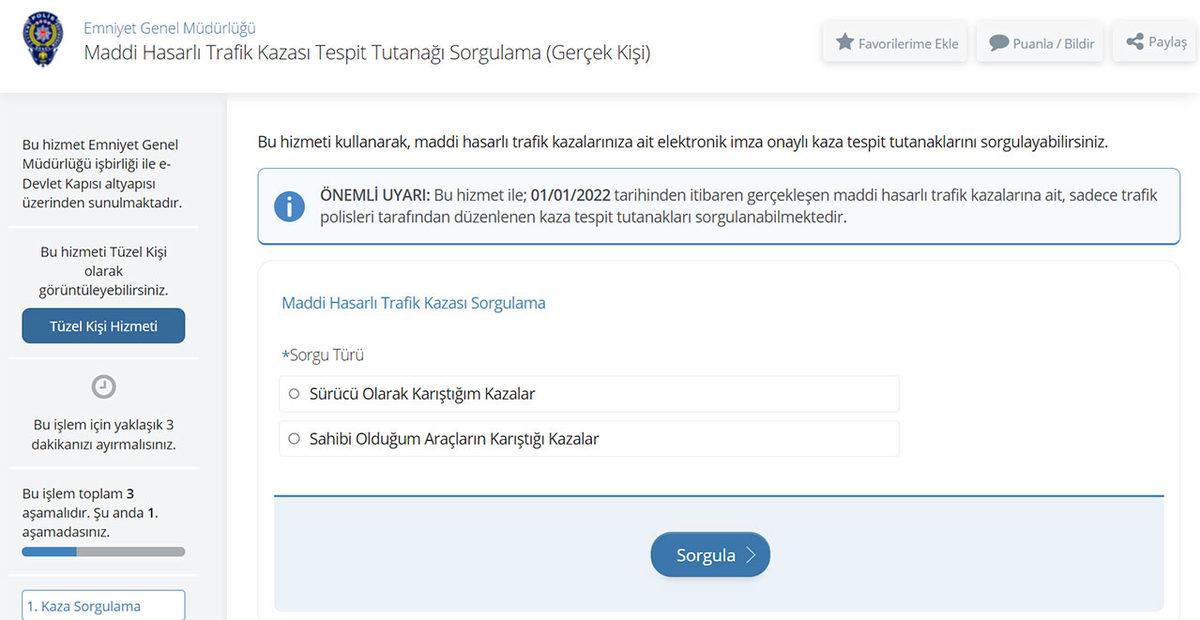This screenshot has width=1200, height=620.
Task: Click the share icon beside Paylaş
Action: click(1133, 41)
